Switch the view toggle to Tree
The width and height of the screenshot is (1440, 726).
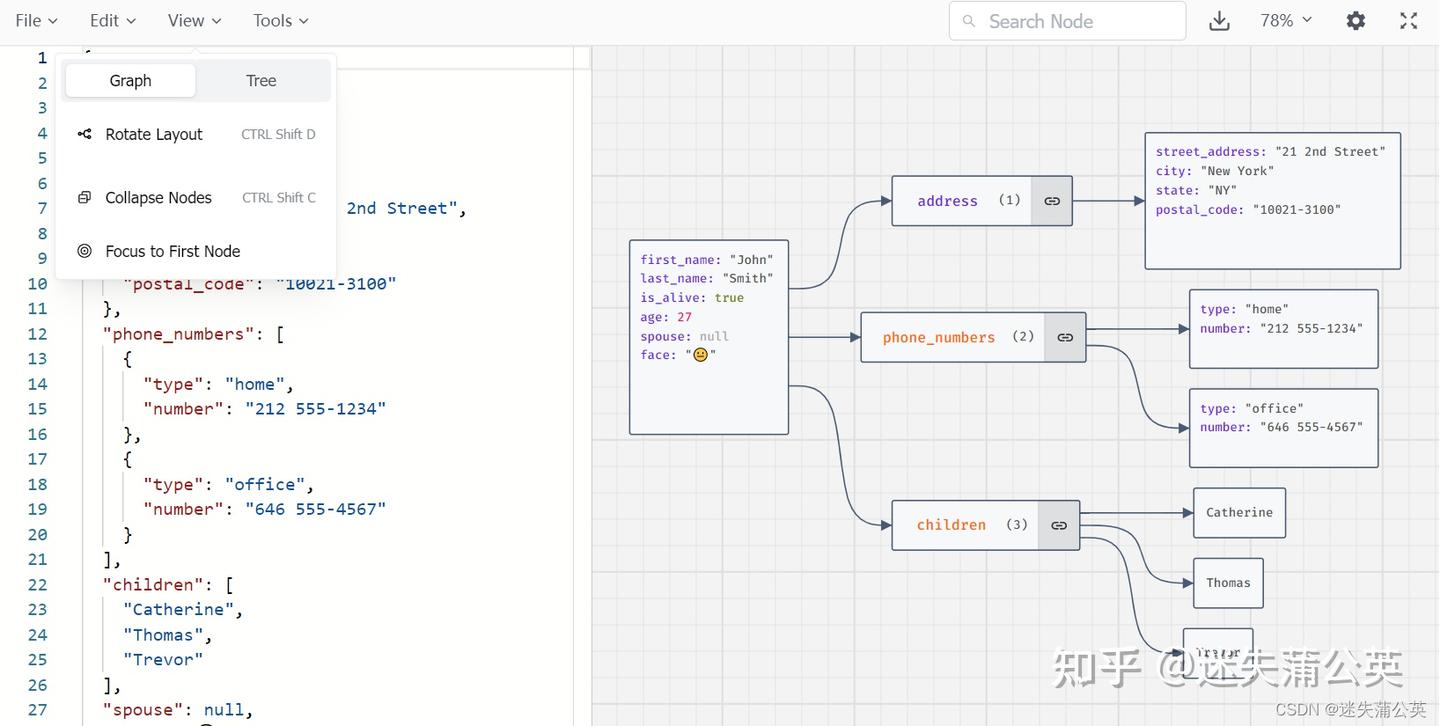(x=261, y=81)
